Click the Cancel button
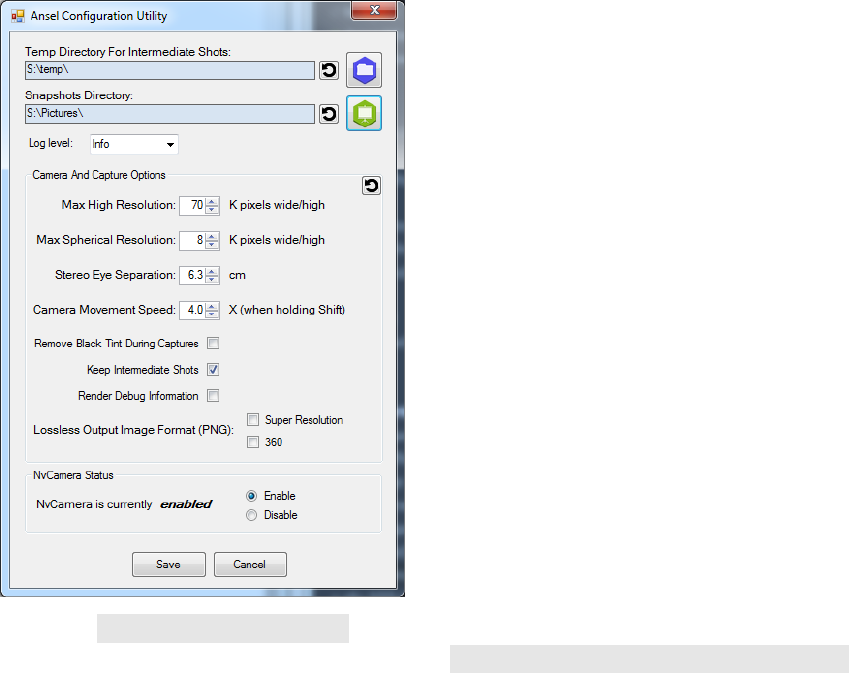Image resolution: width=849 pixels, height=673 pixels. [x=250, y=565]
